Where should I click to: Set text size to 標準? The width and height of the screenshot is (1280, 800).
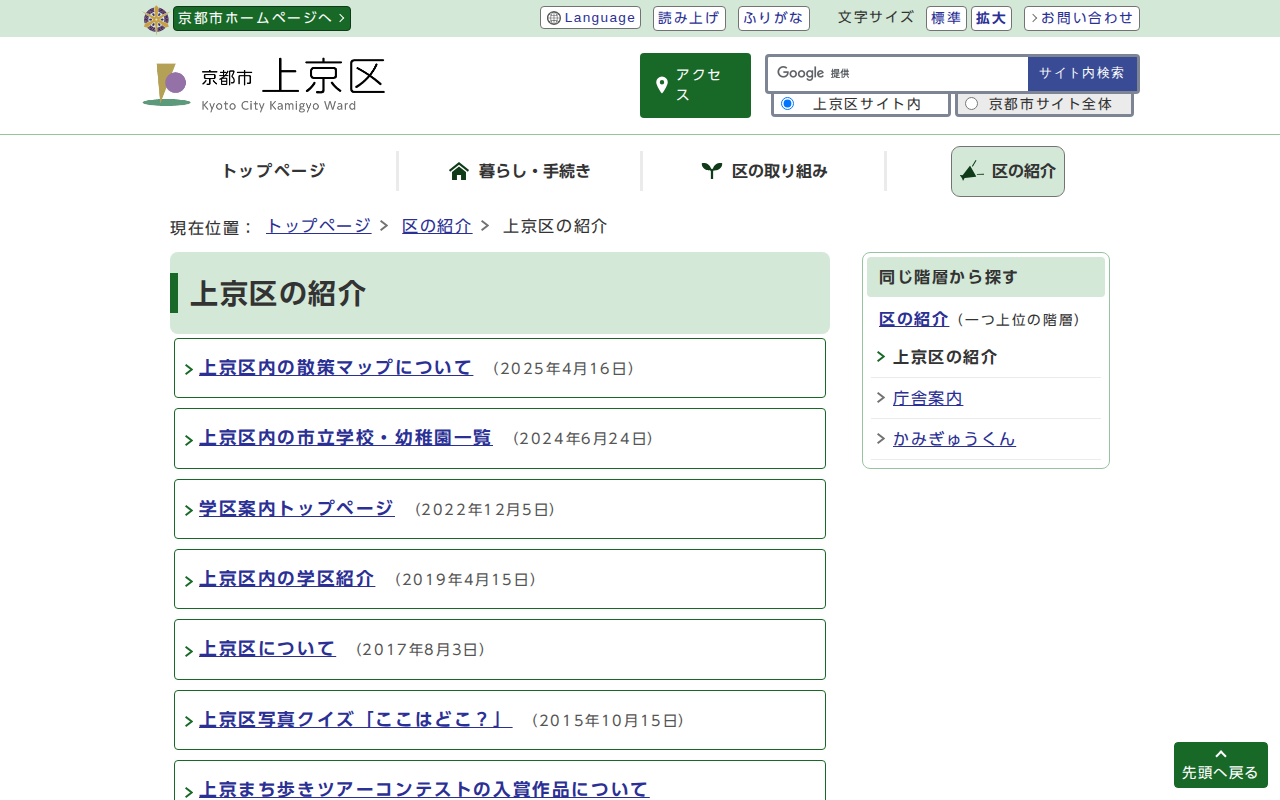coord(946,18)
